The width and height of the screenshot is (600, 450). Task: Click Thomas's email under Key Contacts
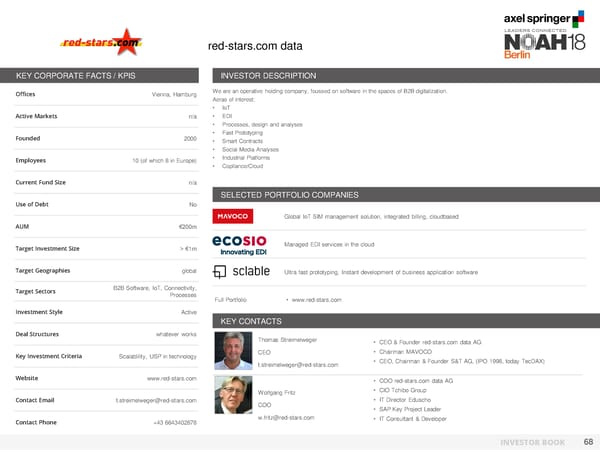(298, 365)
